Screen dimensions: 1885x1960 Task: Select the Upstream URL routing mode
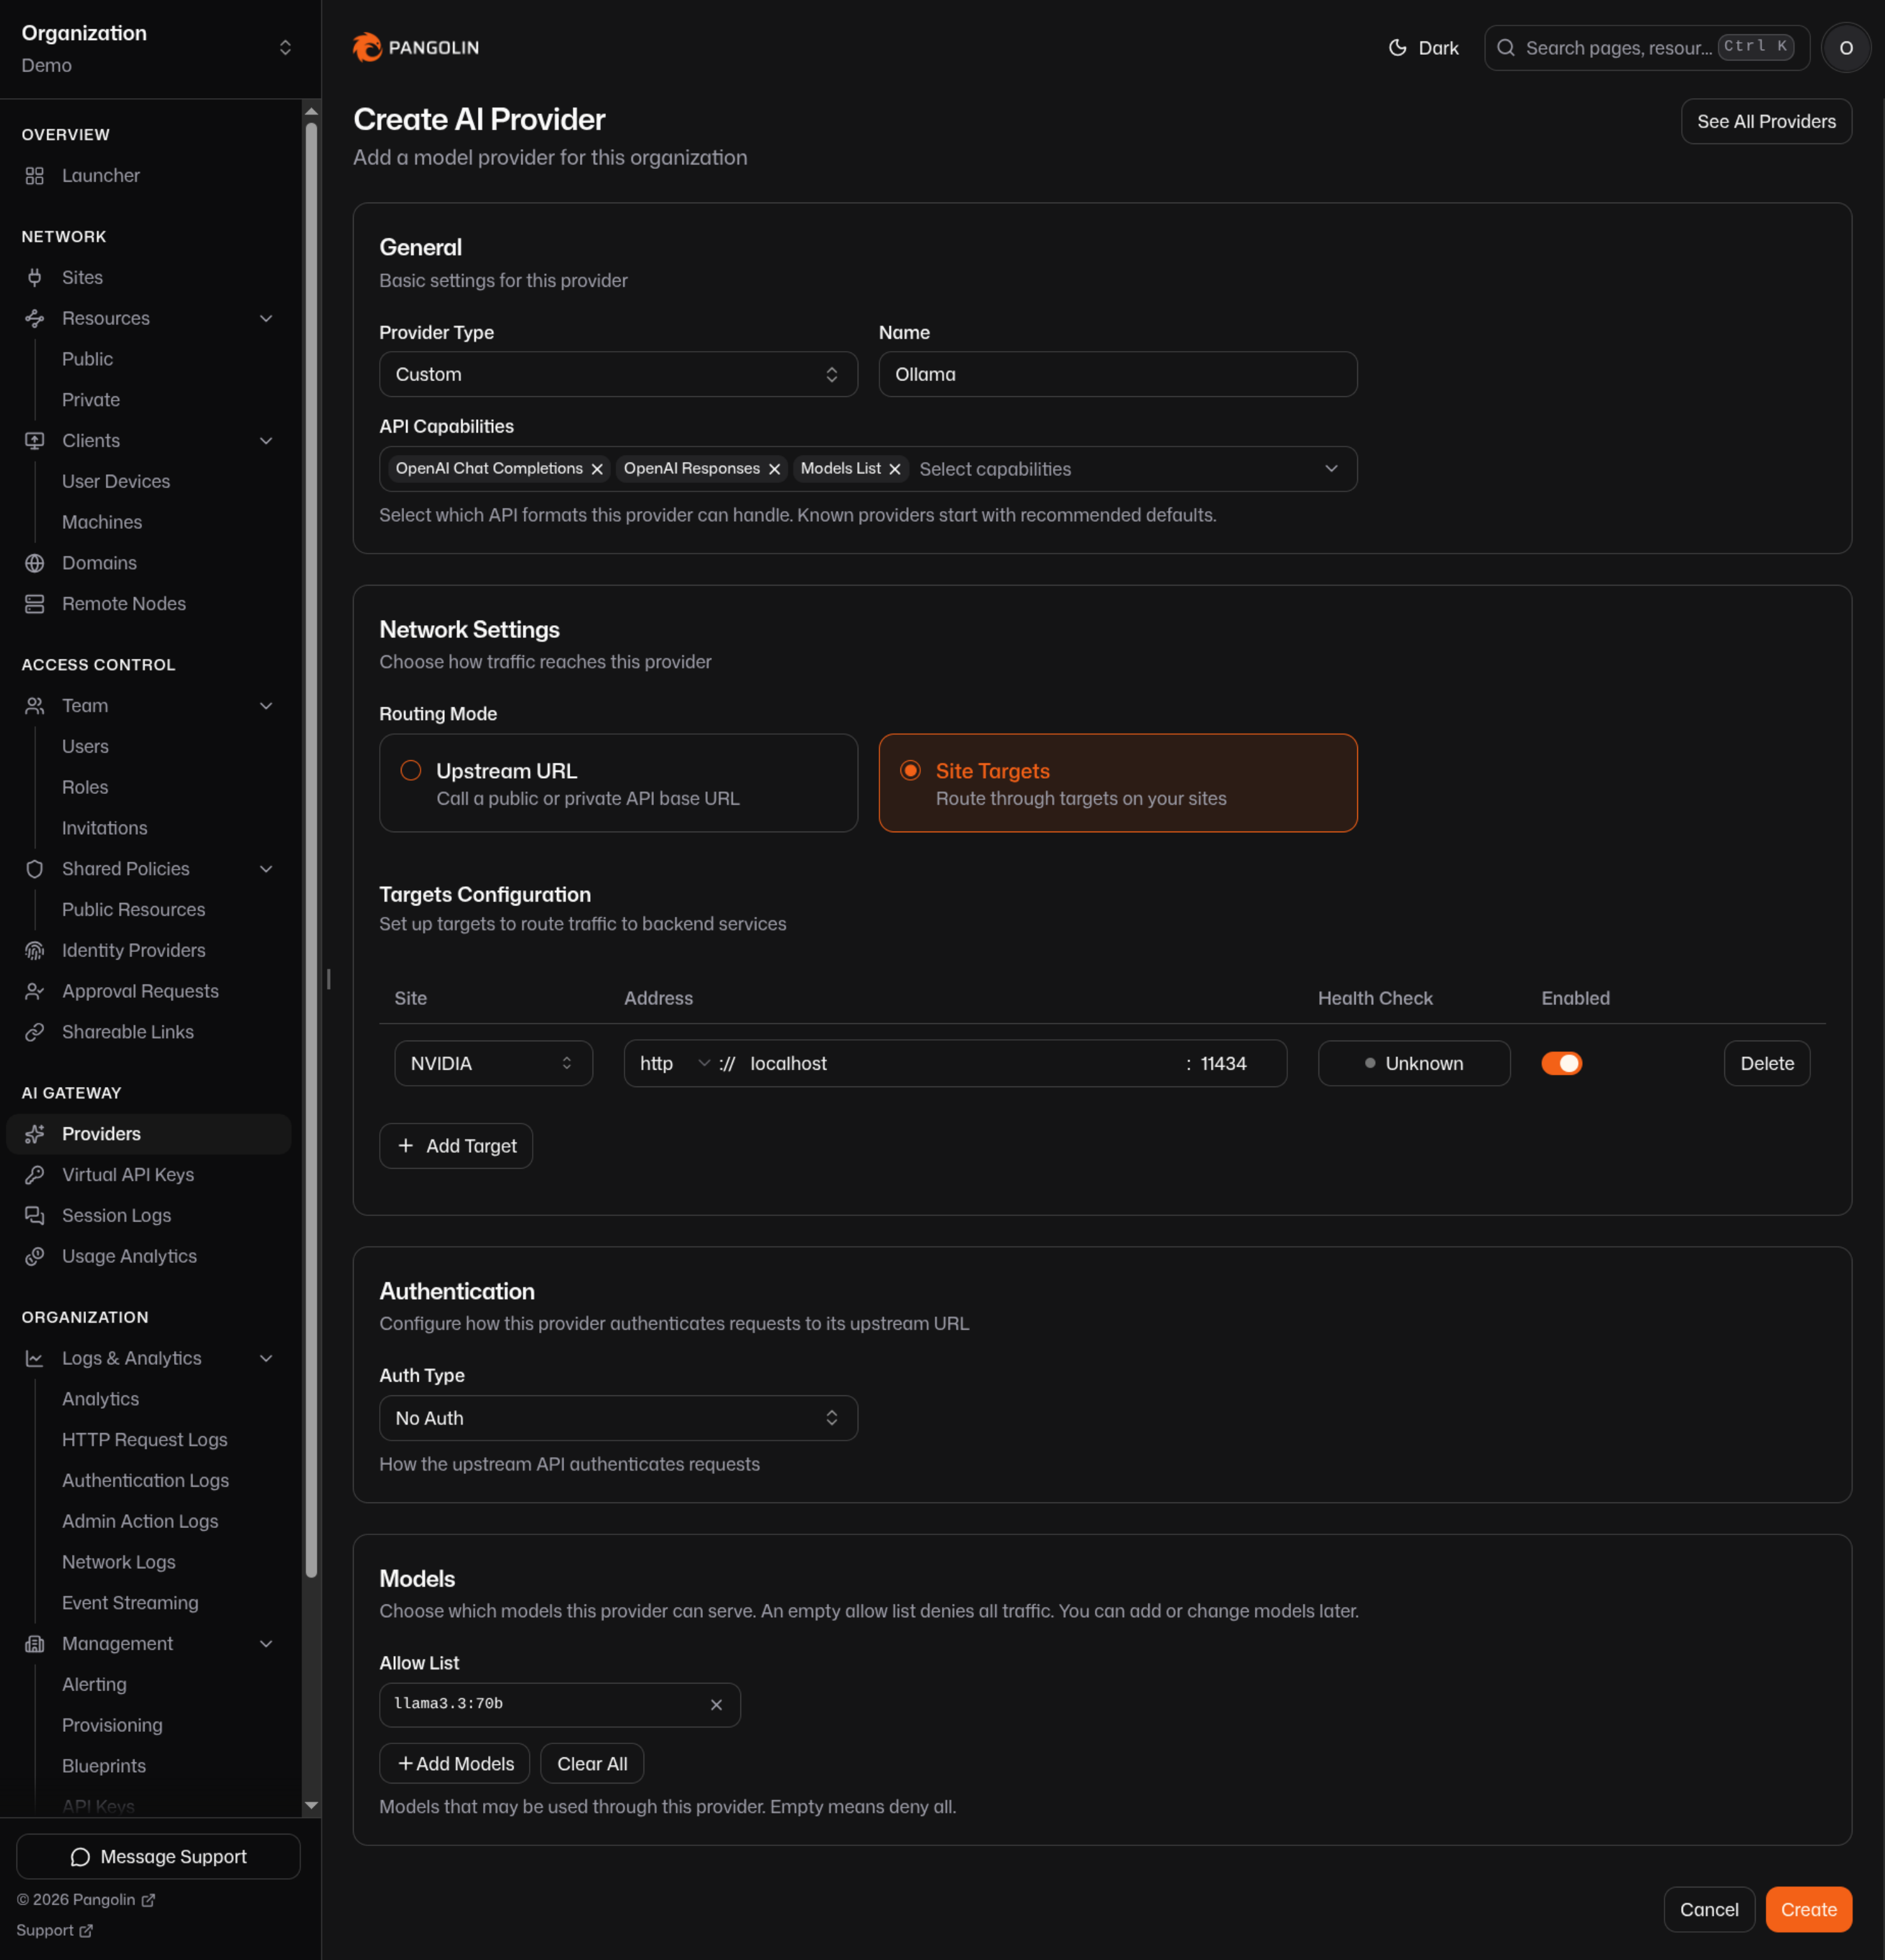point(618,783)
